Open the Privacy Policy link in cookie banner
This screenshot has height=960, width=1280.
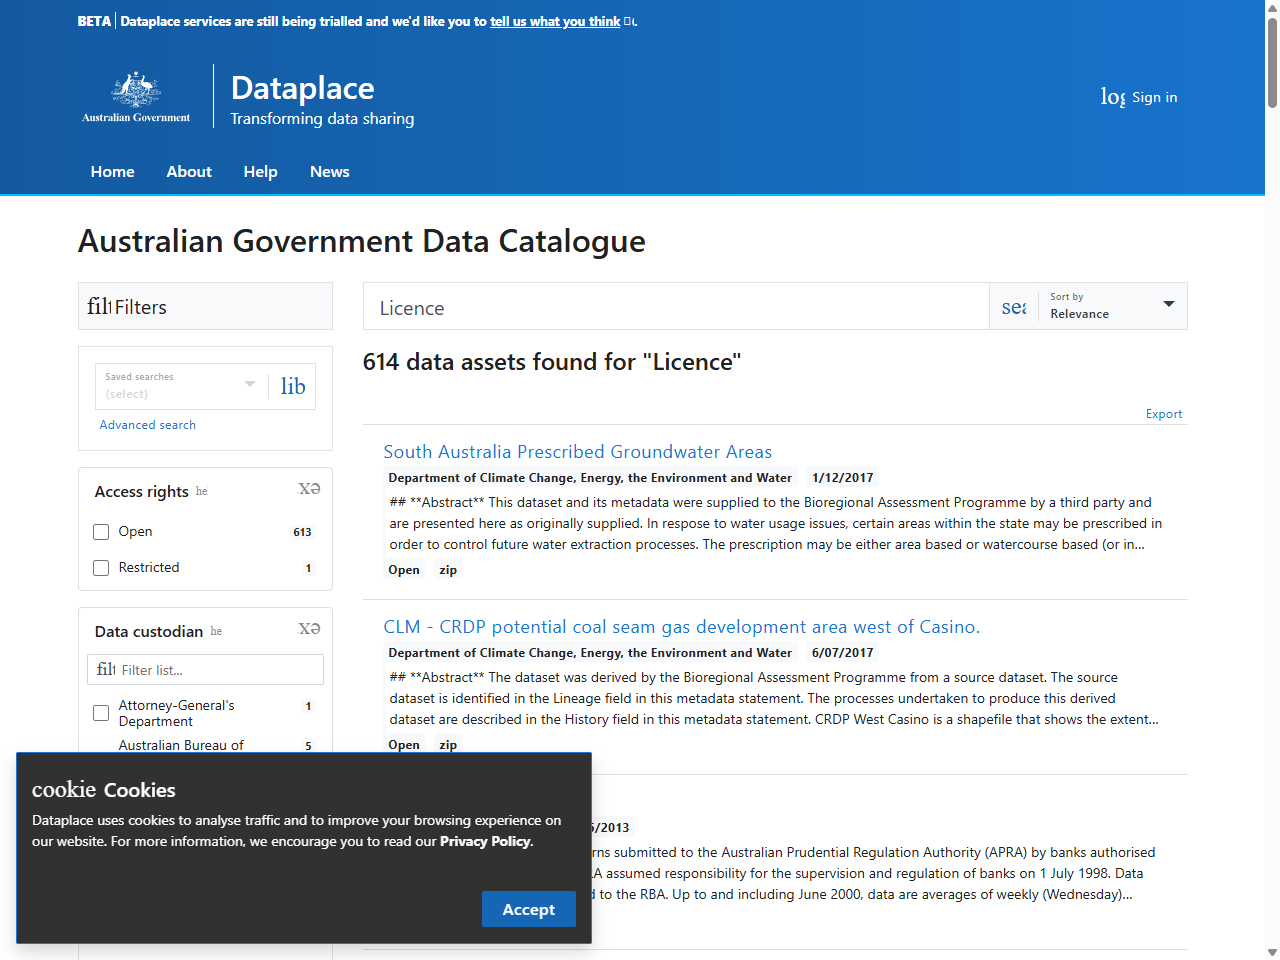(x=485, y=841)
